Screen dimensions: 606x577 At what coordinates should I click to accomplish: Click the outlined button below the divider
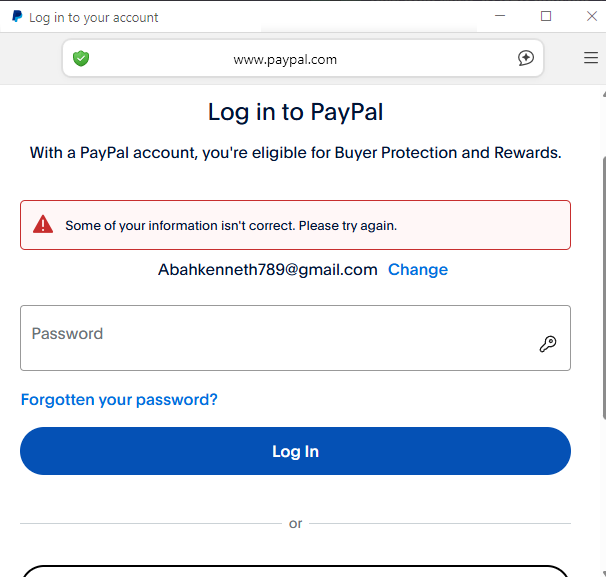pos(295,571)
